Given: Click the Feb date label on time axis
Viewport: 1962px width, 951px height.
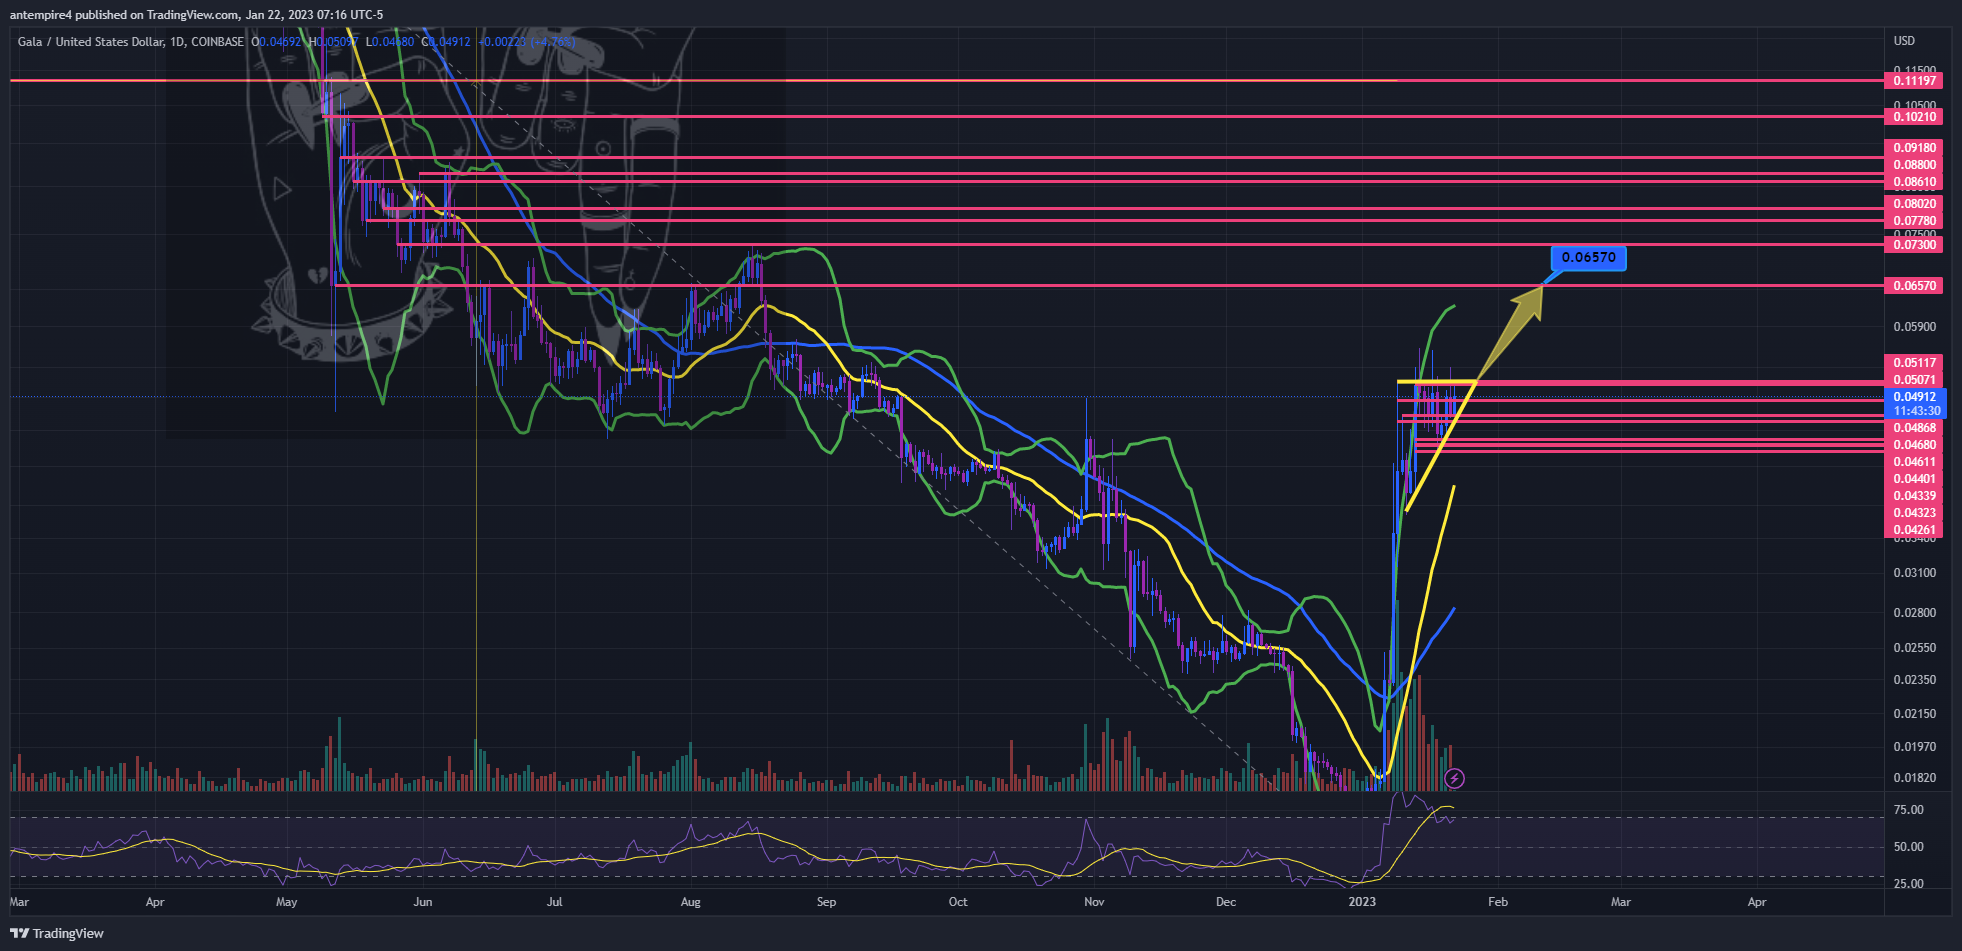Looking at the screenshot, I should [x=1498, y=902].
